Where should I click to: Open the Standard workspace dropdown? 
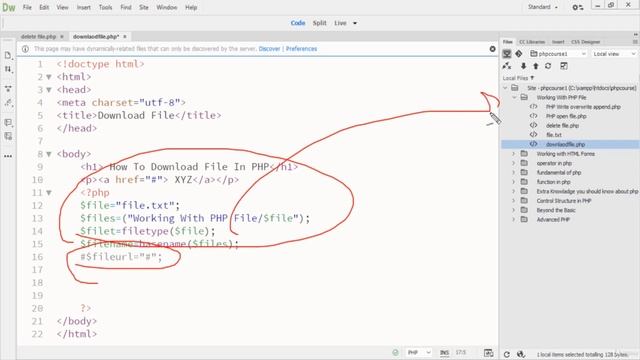tap(543, 7)
